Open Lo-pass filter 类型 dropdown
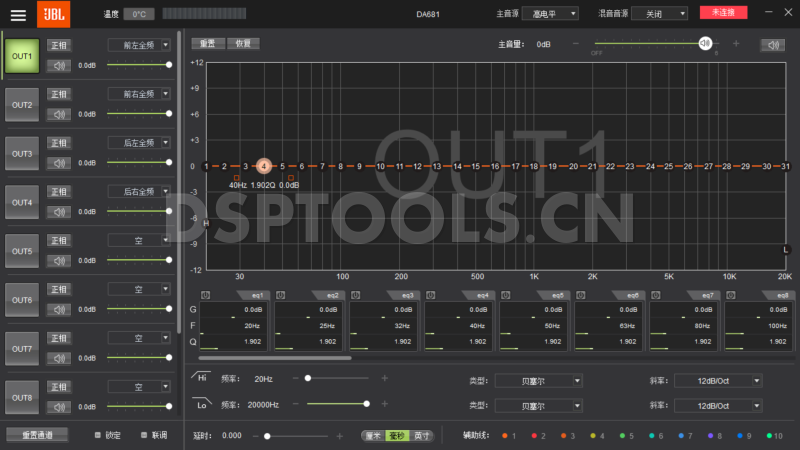The image size is (800, 450). (x=538, y=406)
